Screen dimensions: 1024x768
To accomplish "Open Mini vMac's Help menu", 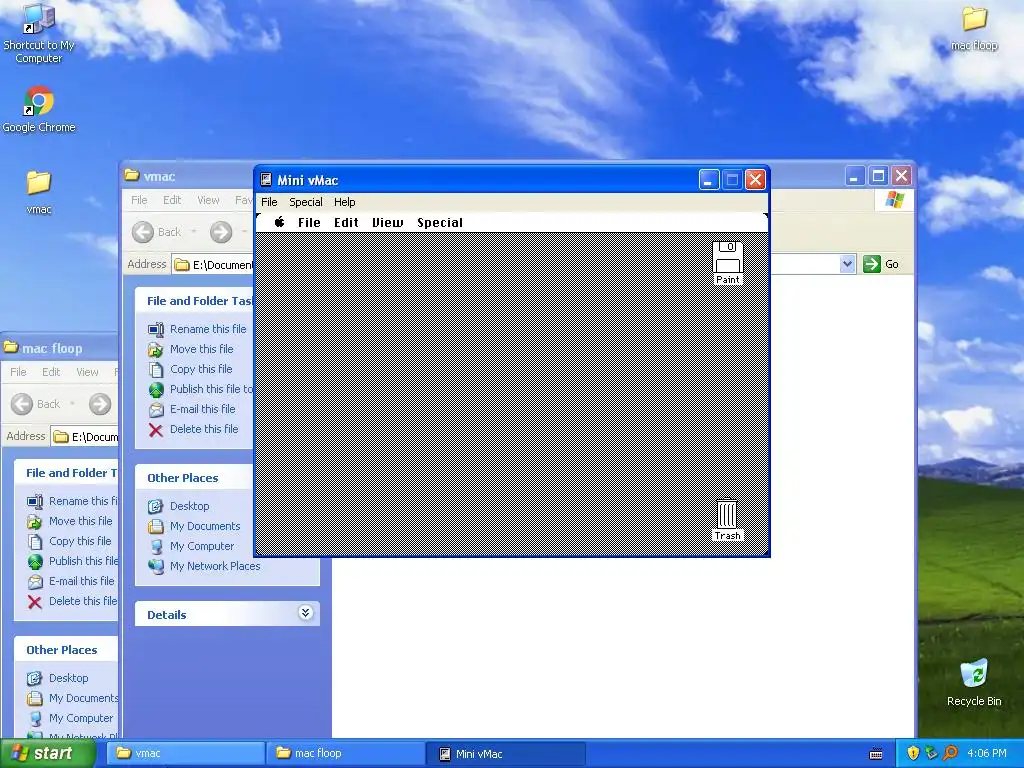I will pos(344,202).
